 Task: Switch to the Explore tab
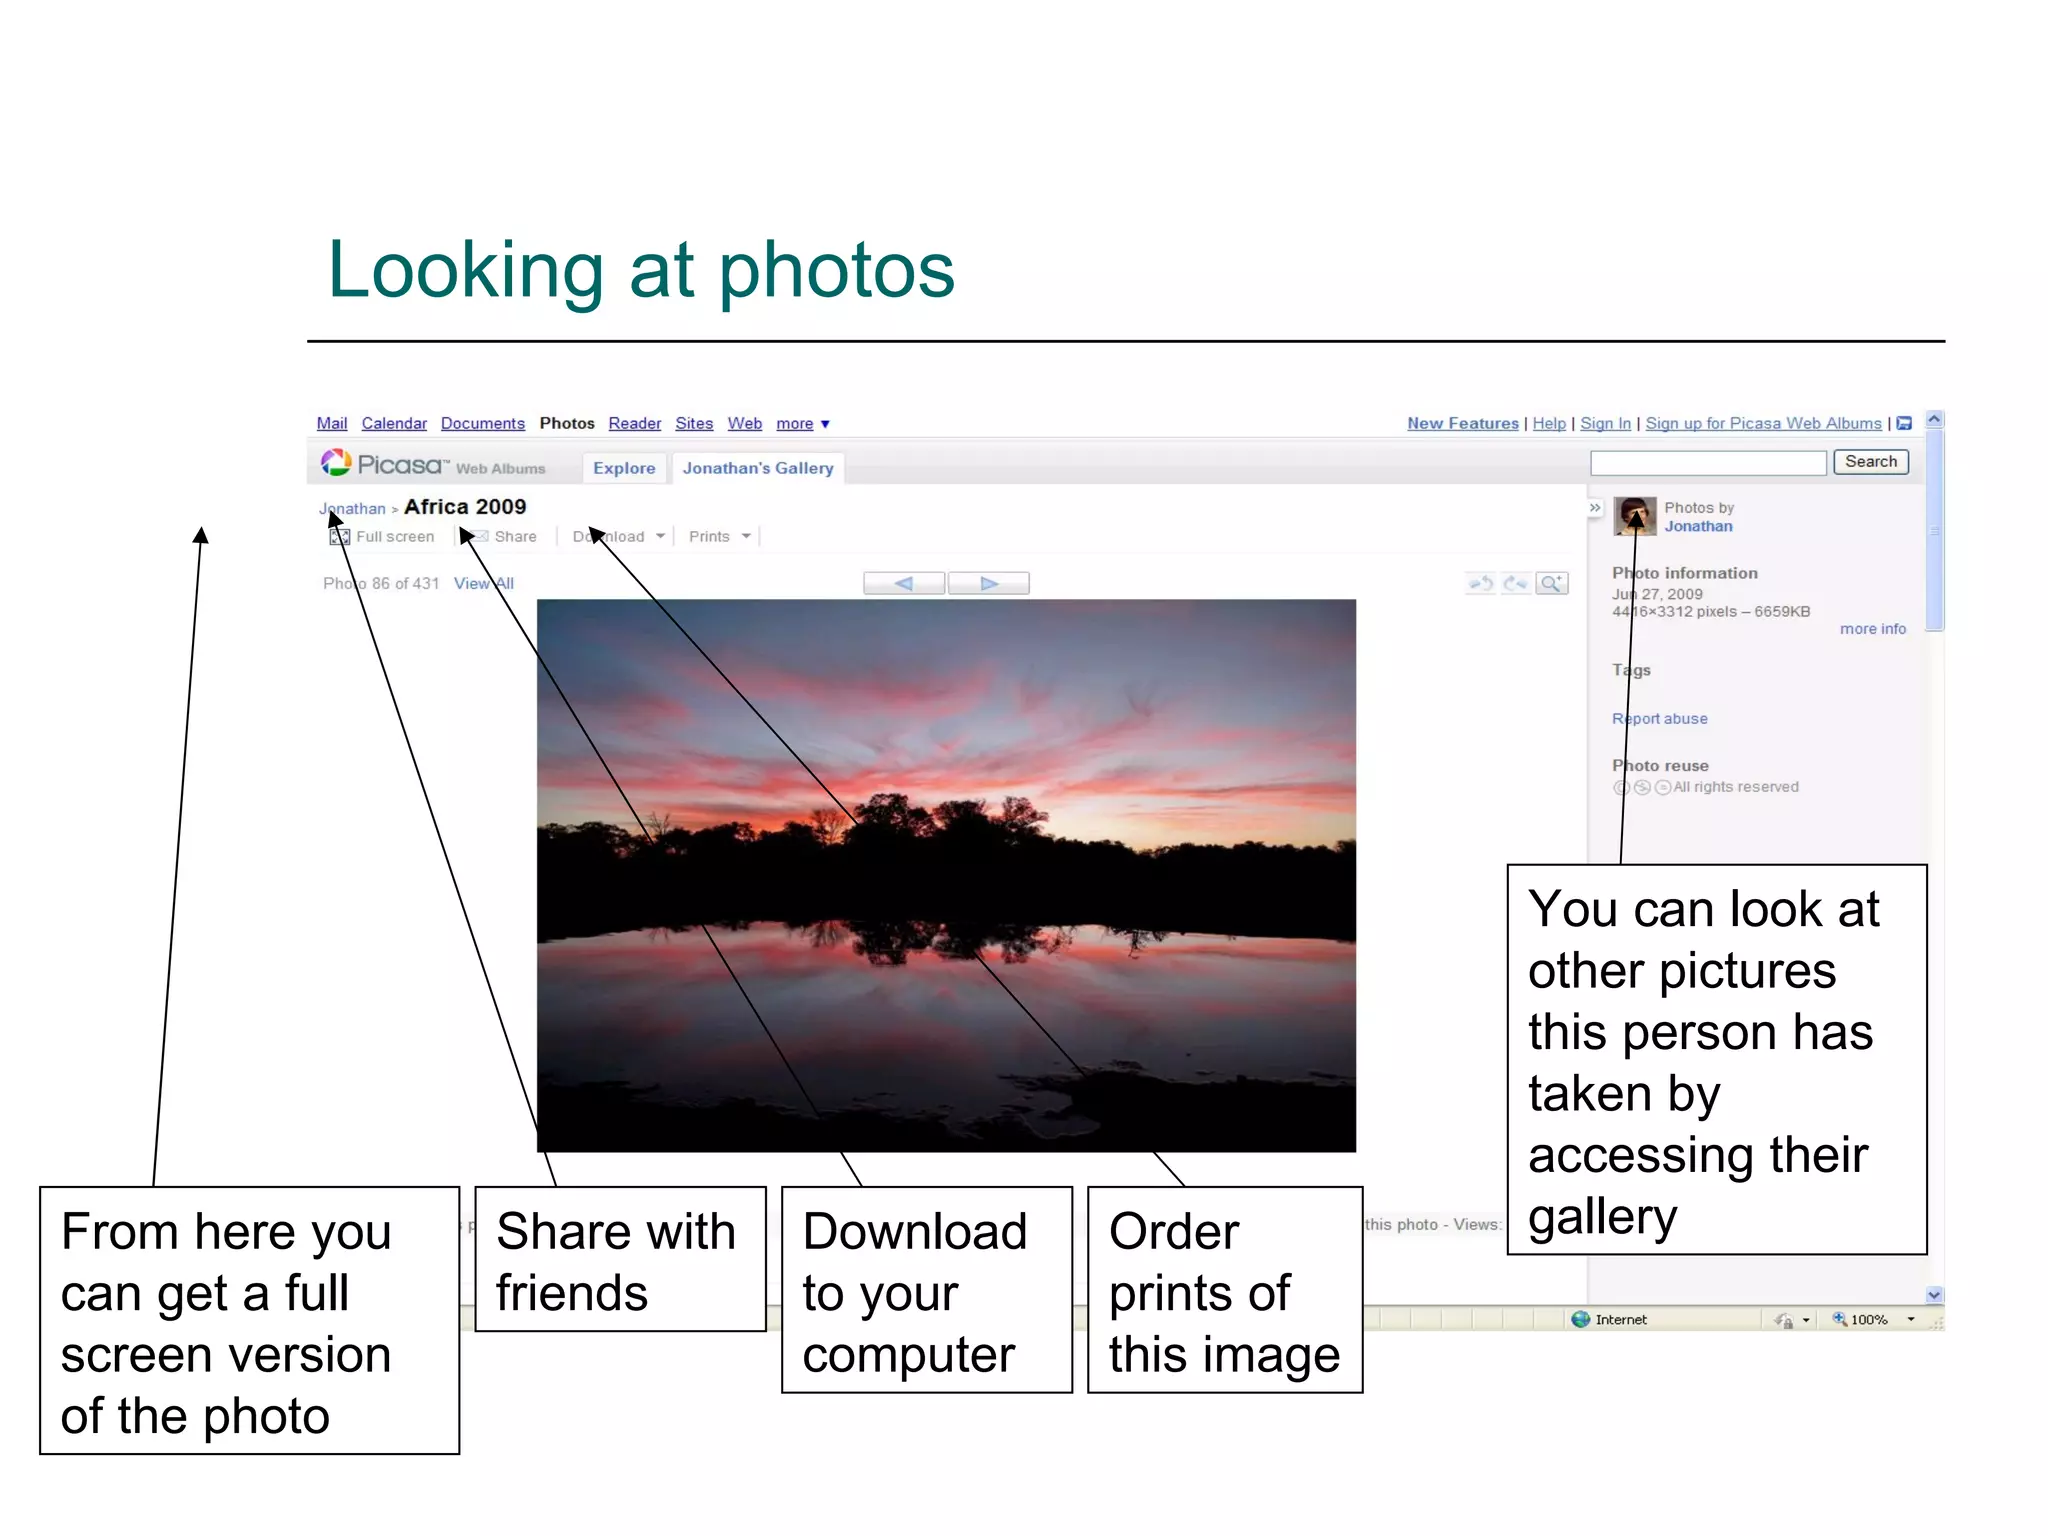pyautogui.click(x=624, y=468)
